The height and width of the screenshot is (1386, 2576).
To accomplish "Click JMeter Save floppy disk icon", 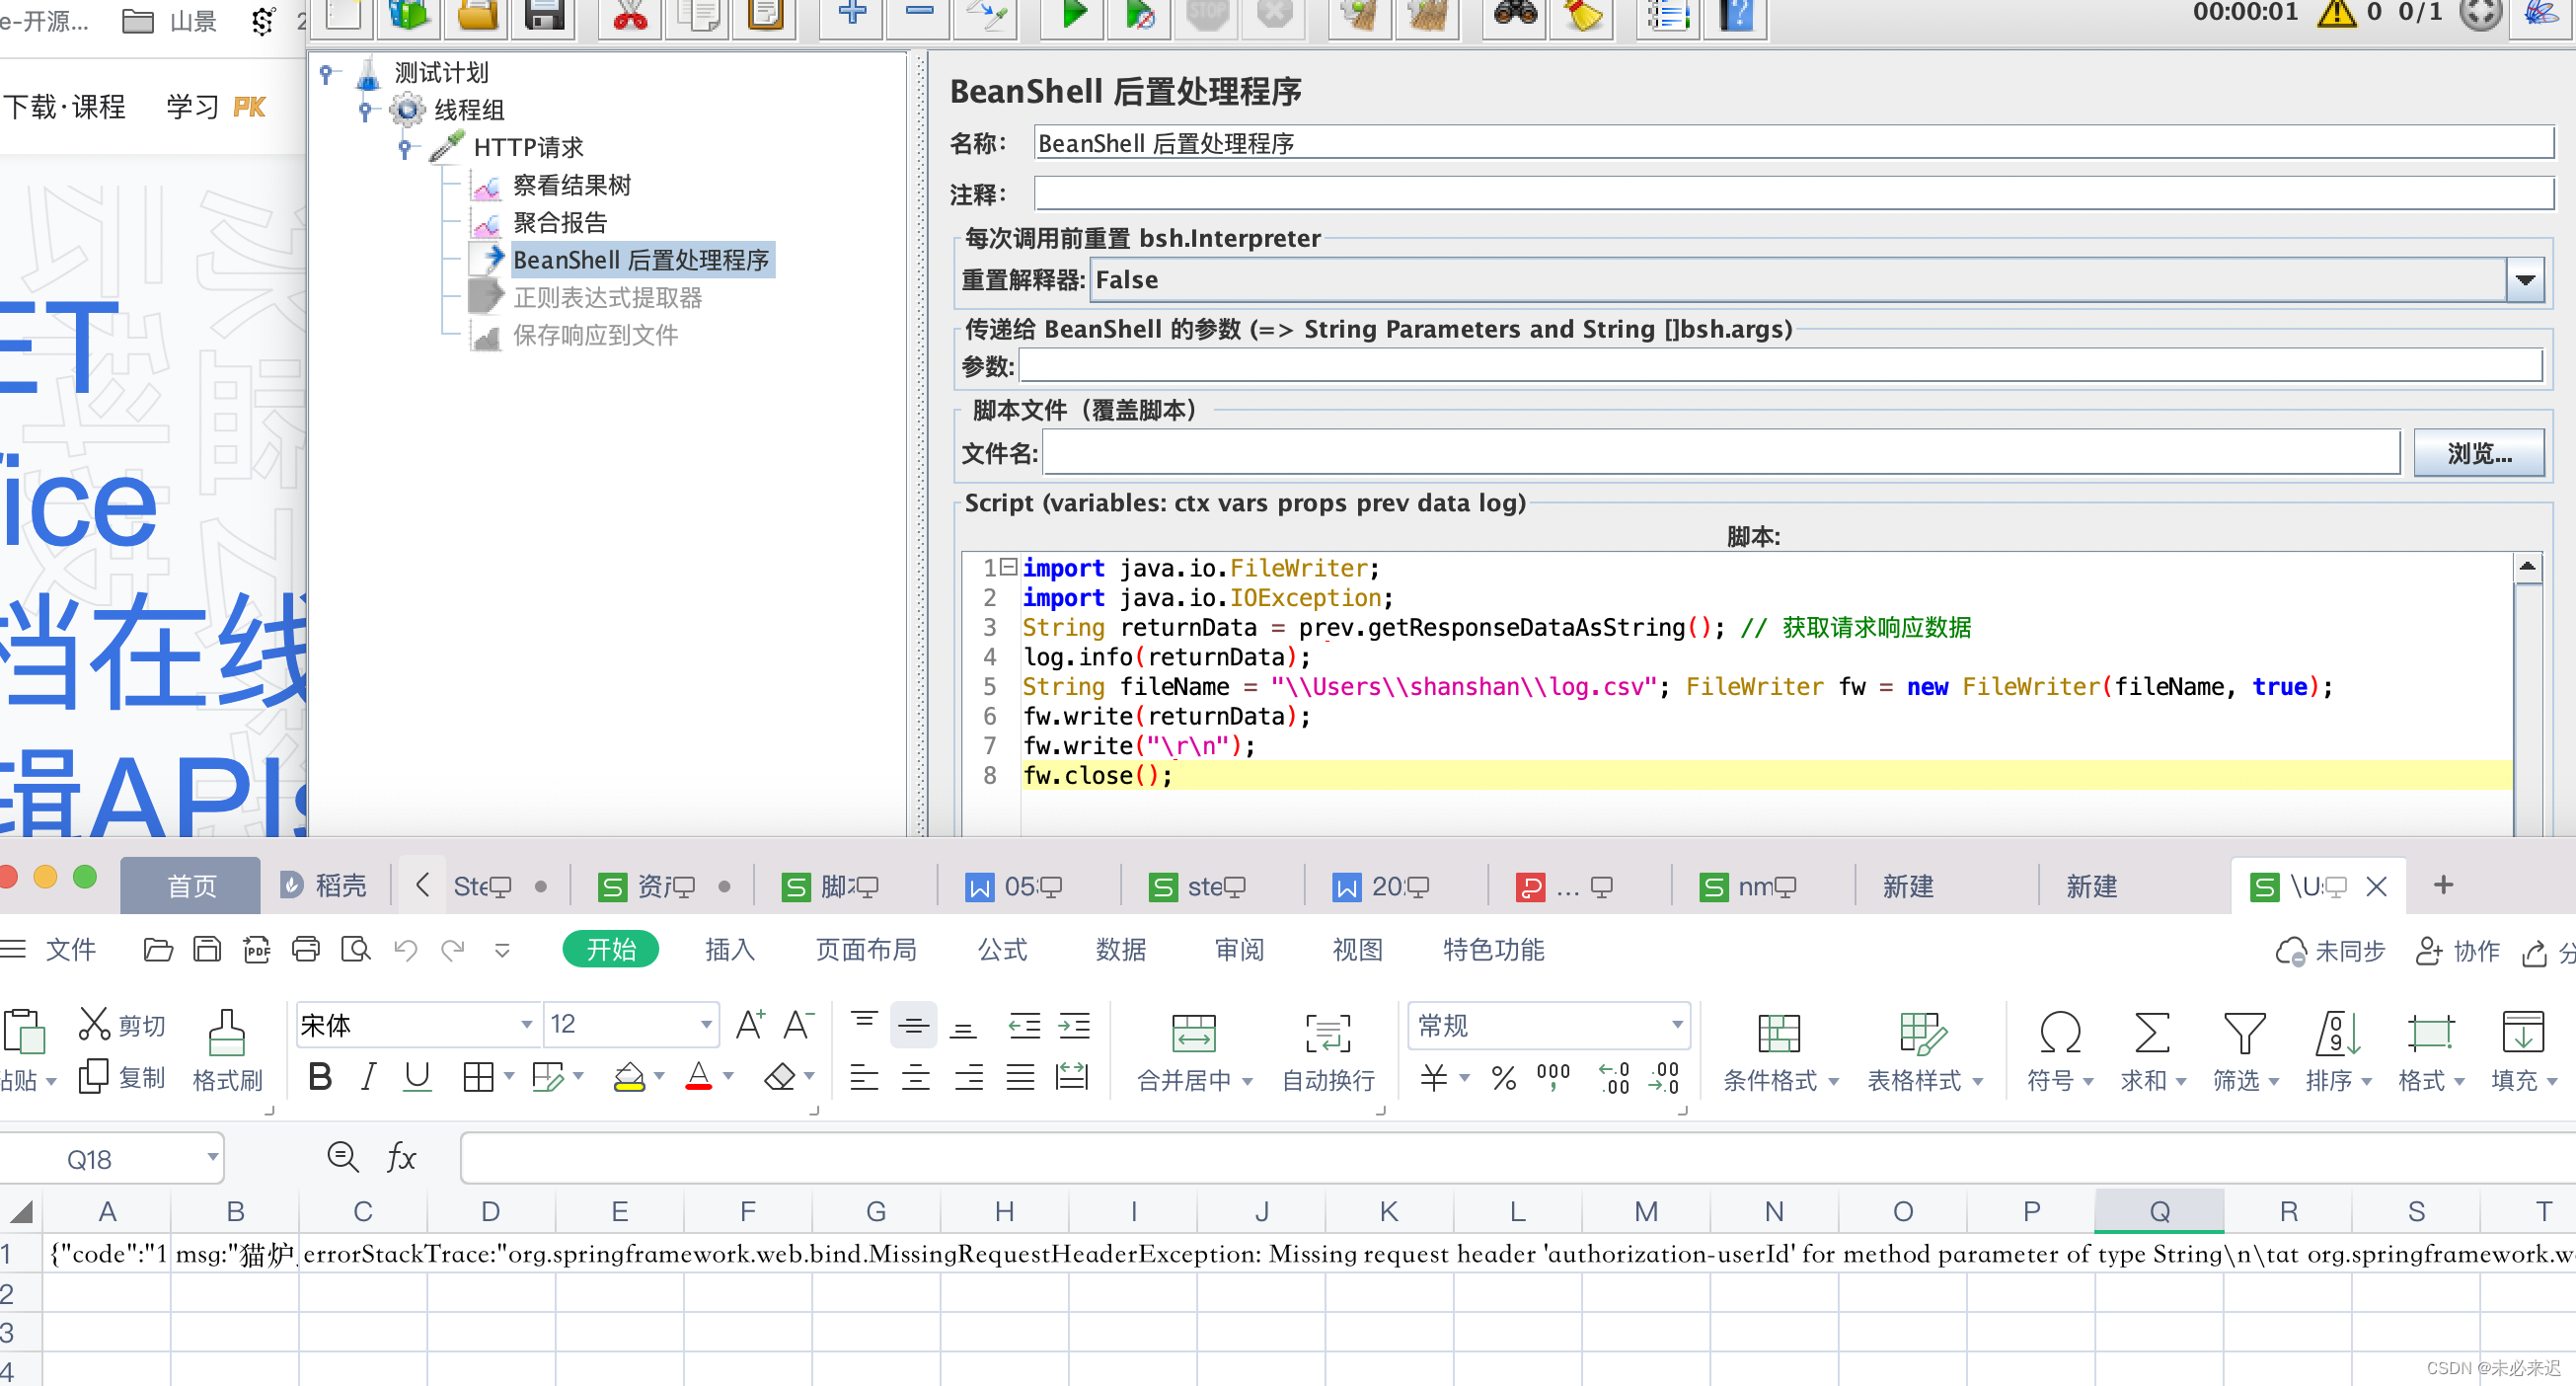I will pyautogui.click(x=545, y=16).
